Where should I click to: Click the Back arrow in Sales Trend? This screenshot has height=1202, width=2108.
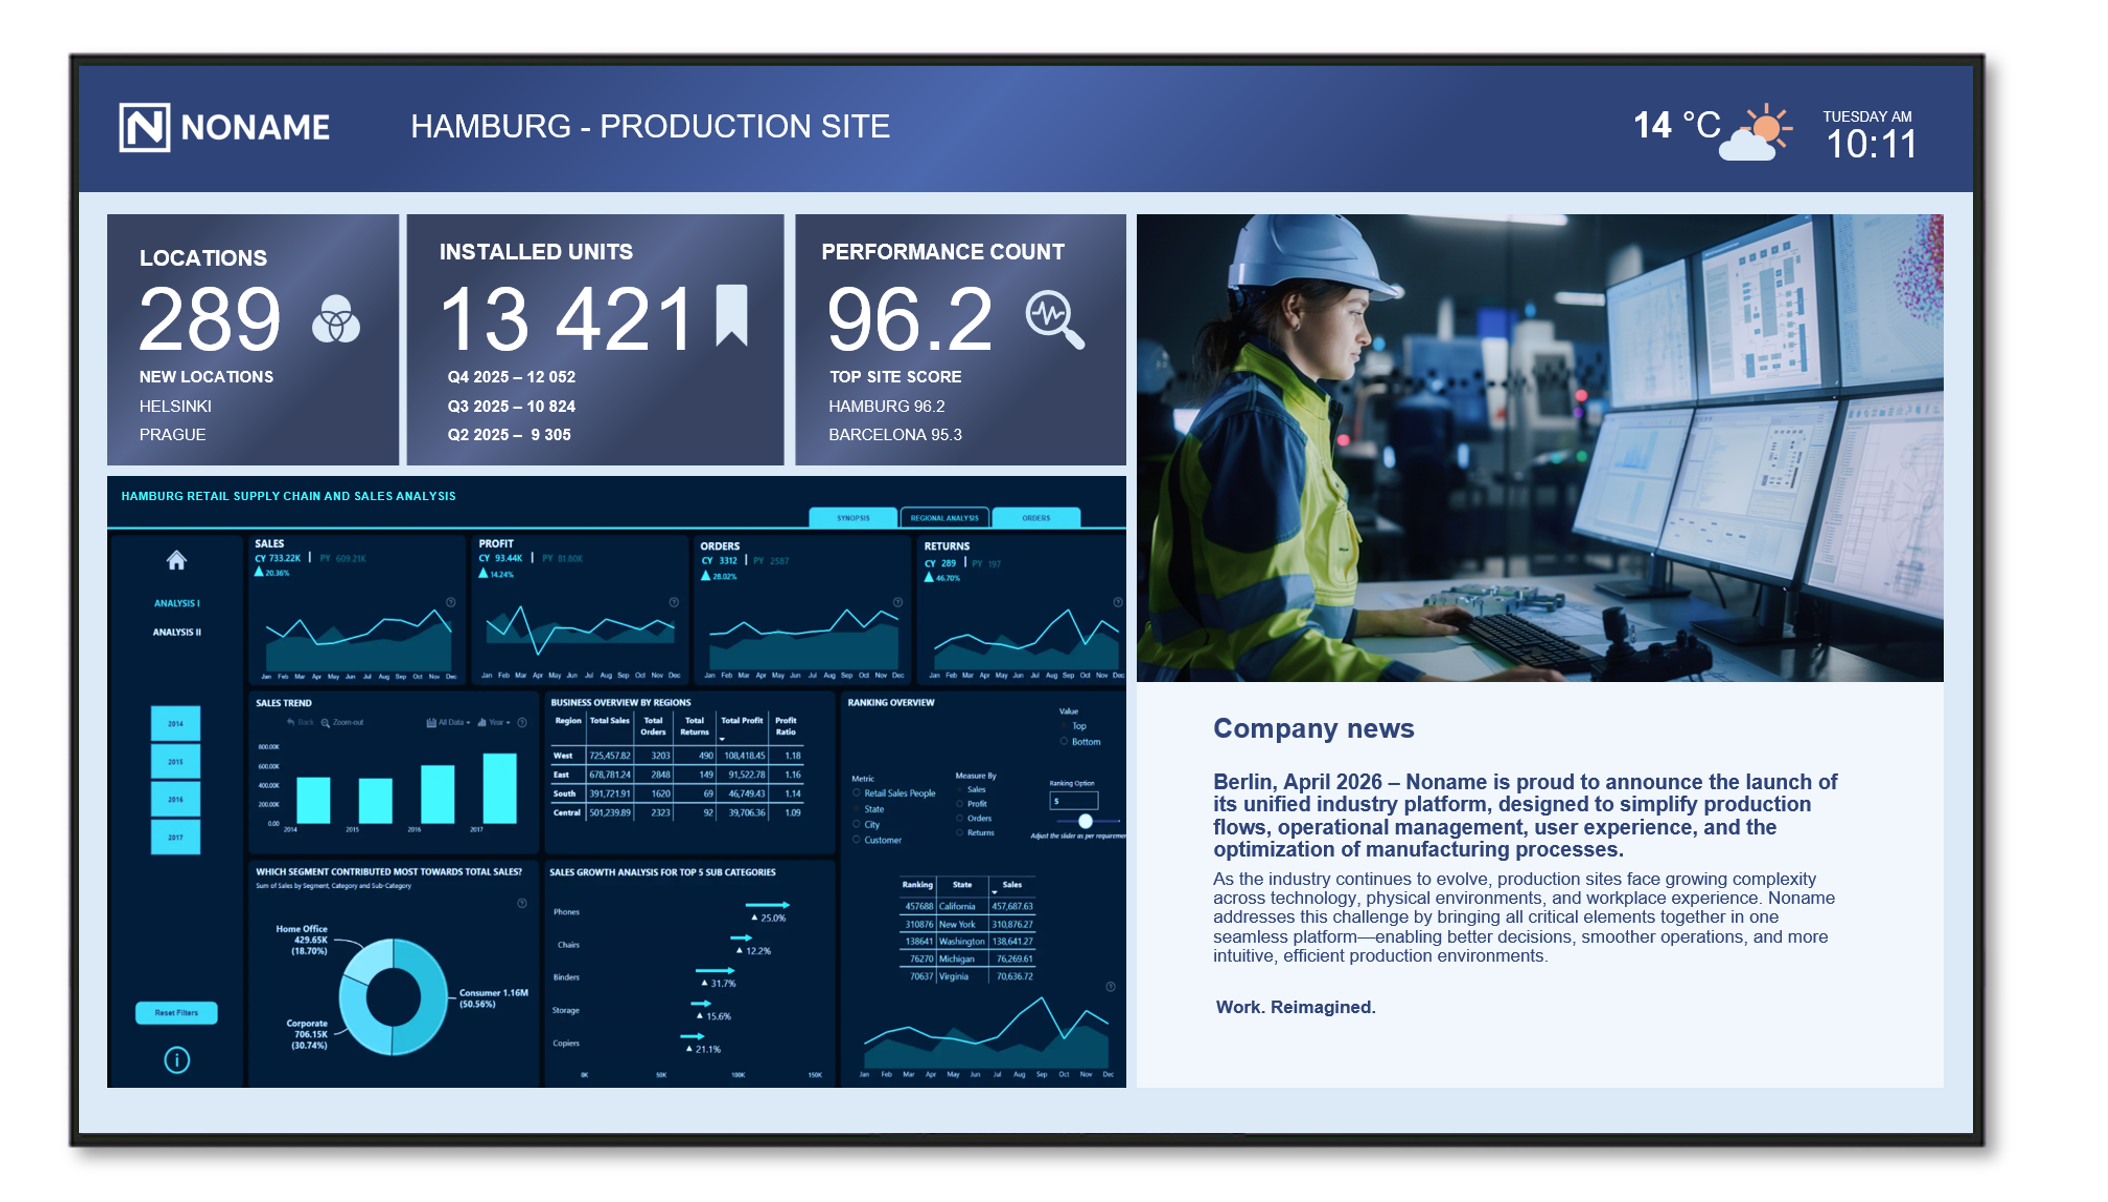coord(291,722)
